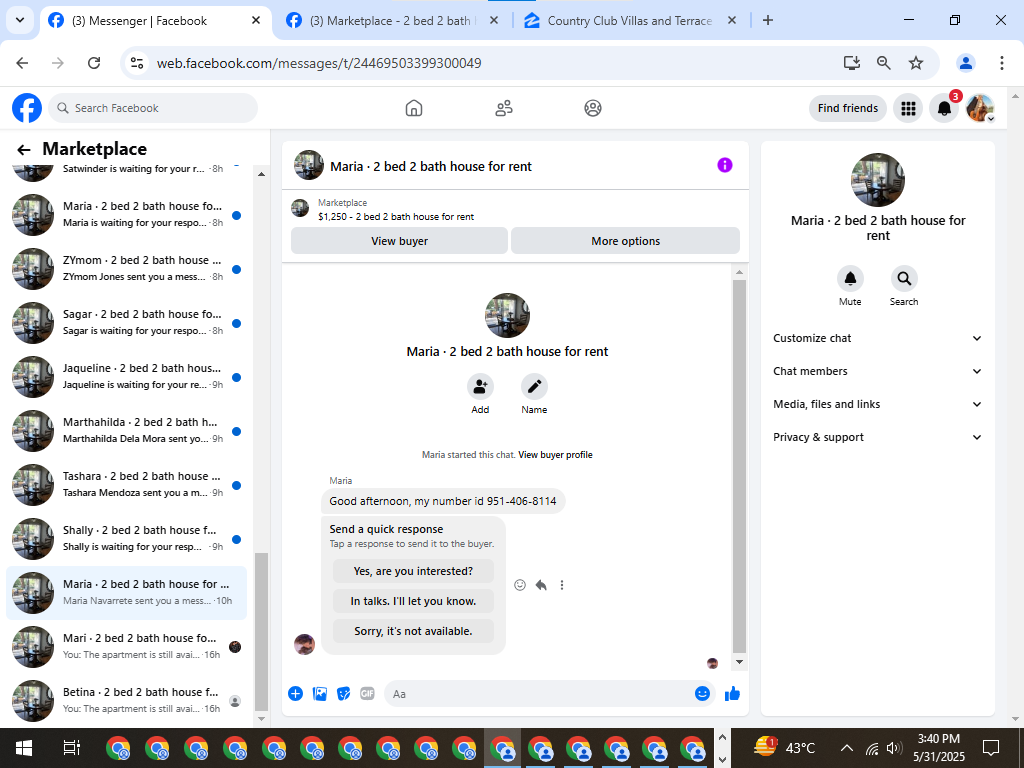Image resolution: width=1024 pixels, height=768 pixels.
Task: Reply to message using the arrow icon
Action: pyautogui.click(x=541, y=585)
